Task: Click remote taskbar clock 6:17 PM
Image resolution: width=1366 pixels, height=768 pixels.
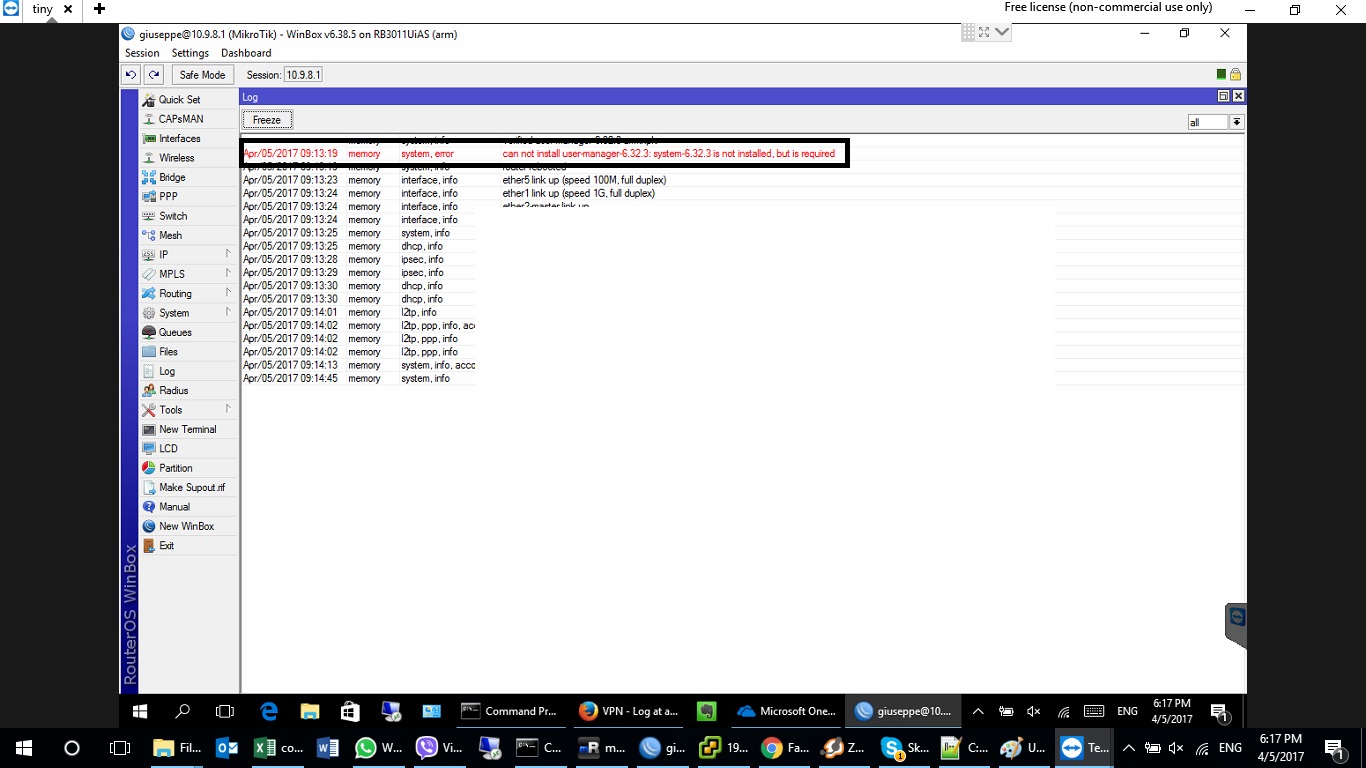Action: coord(1171,711)
